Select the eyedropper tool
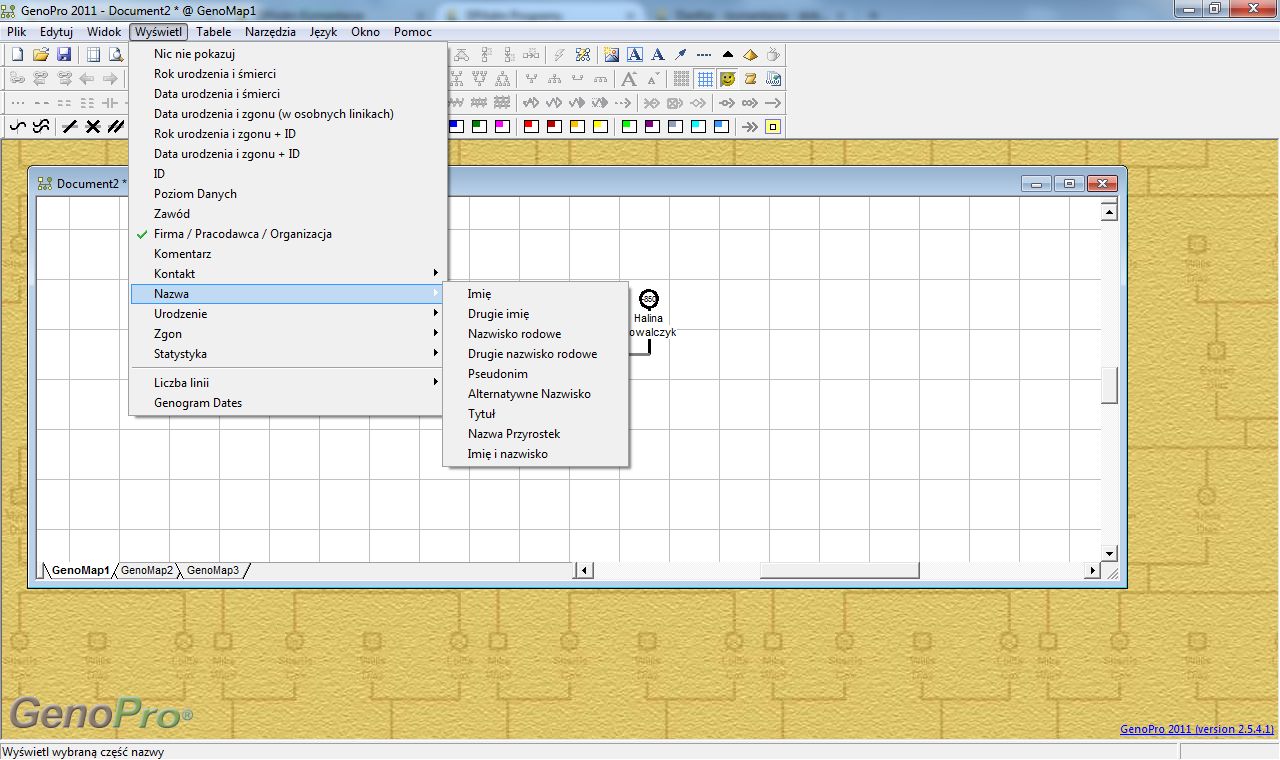Screen dimensions: 1280x760 click(x=681, y=54)
